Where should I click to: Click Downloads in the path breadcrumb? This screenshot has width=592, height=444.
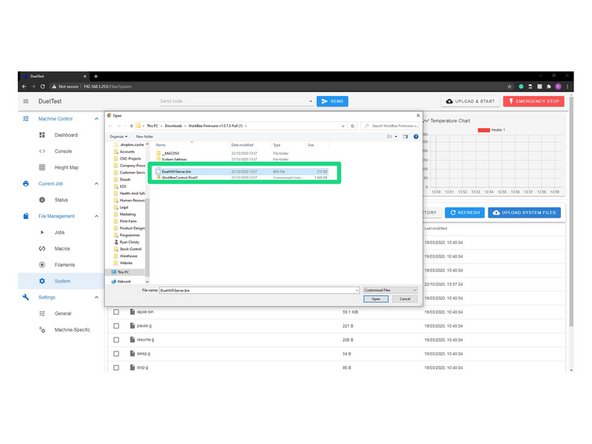click(x=173, y=126)
